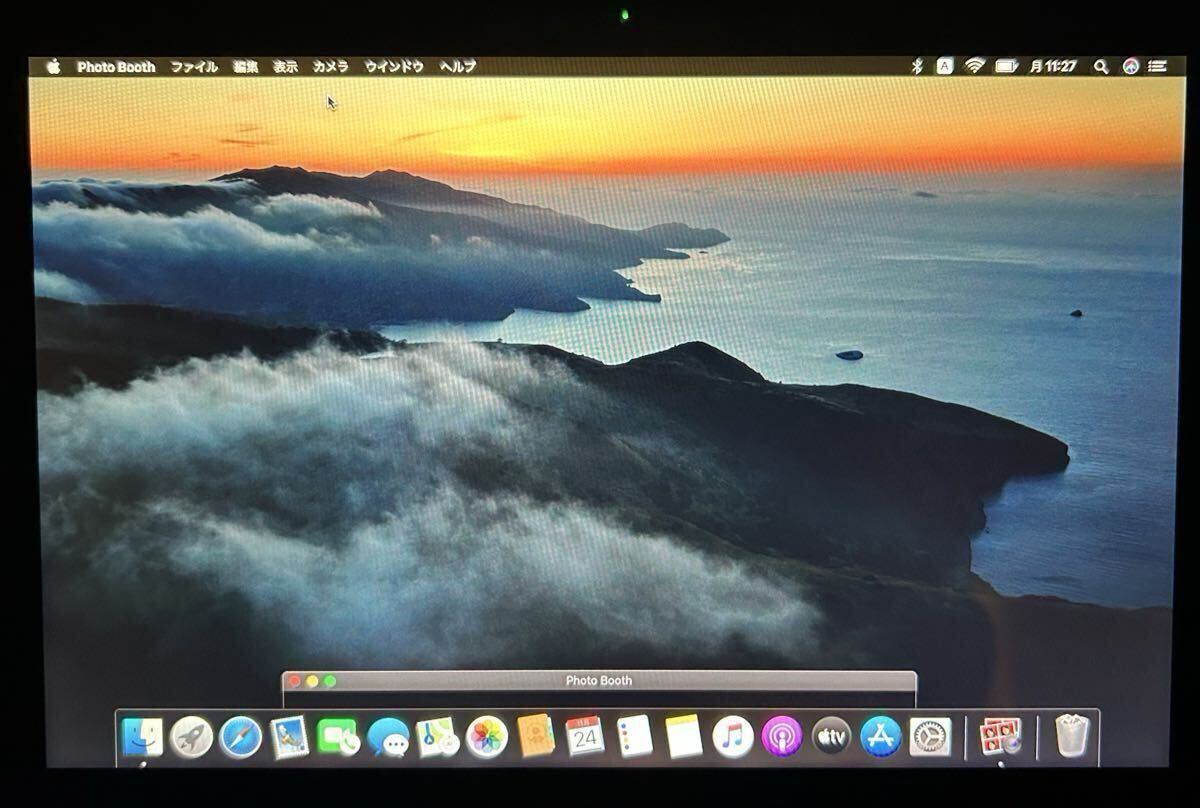Screen dimensions: 1200x808
Task: Open Notification Center list icon
Action: tap(1158, 67)
